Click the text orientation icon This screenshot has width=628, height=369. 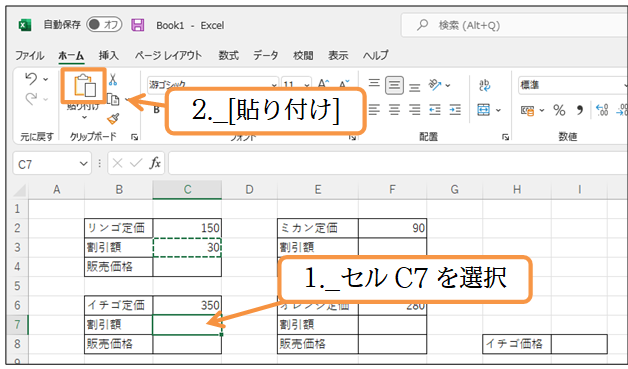point(435,85)
